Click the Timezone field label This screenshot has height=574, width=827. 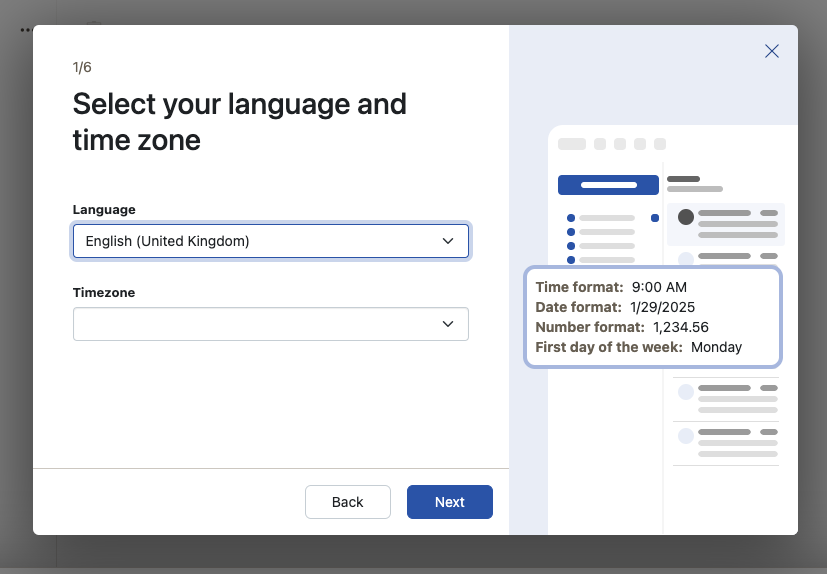104,293
